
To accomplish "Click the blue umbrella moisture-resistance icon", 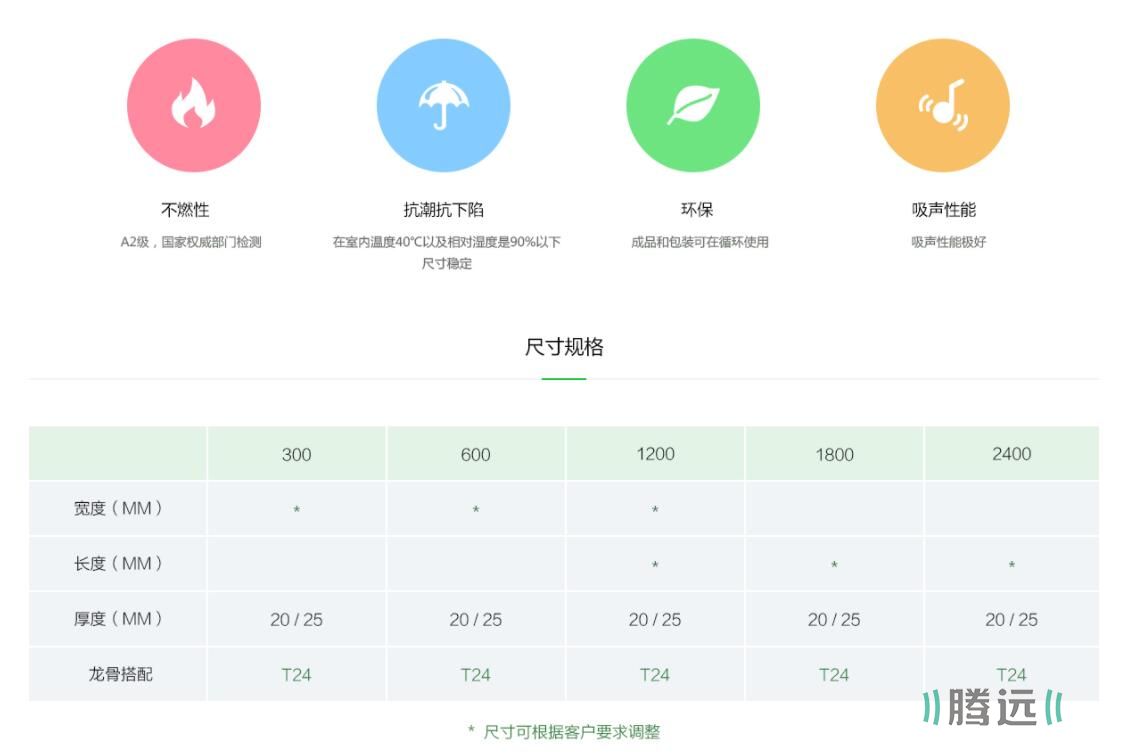I will [443, 105].
